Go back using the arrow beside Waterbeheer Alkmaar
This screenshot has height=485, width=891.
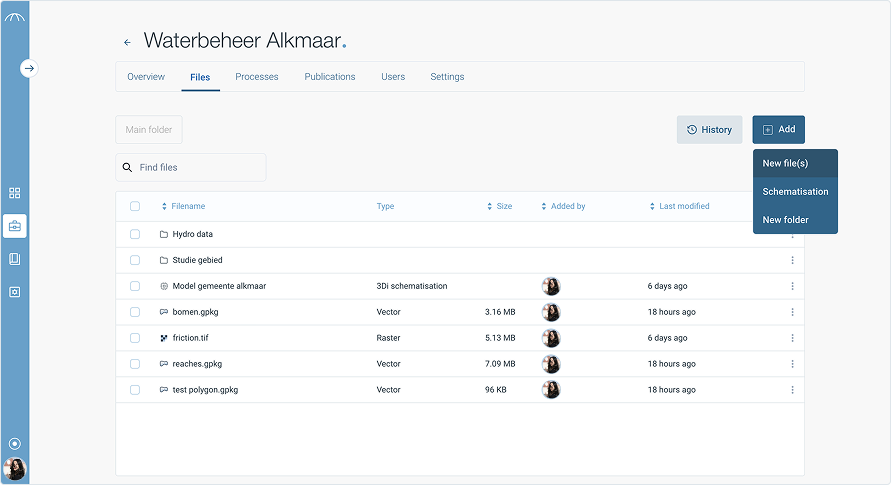(x=127, y=42)
